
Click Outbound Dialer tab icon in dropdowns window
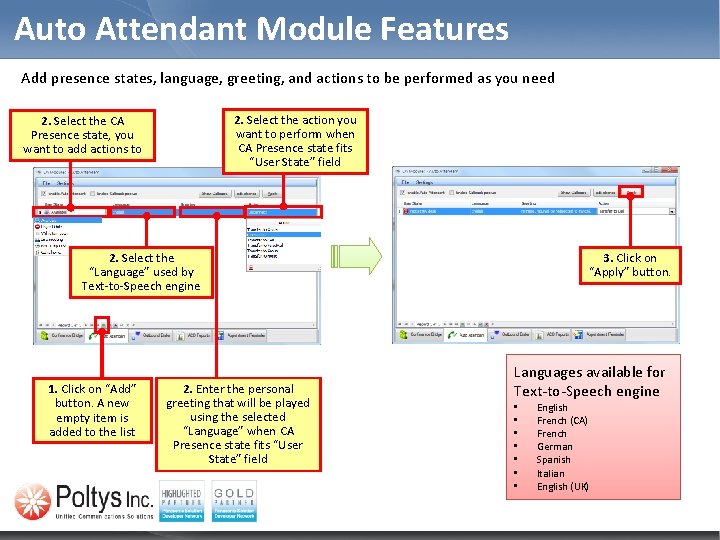[136, 336]
